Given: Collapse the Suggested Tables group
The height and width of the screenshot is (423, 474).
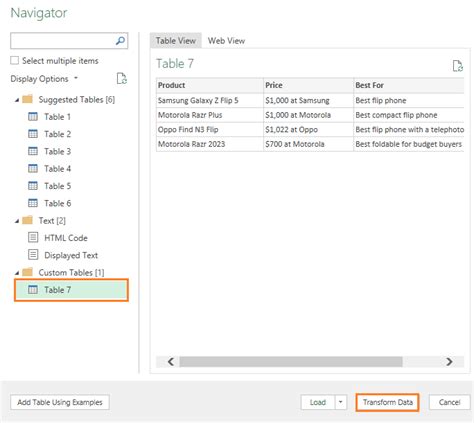Looking at the screenshot, I should (17, 100).
